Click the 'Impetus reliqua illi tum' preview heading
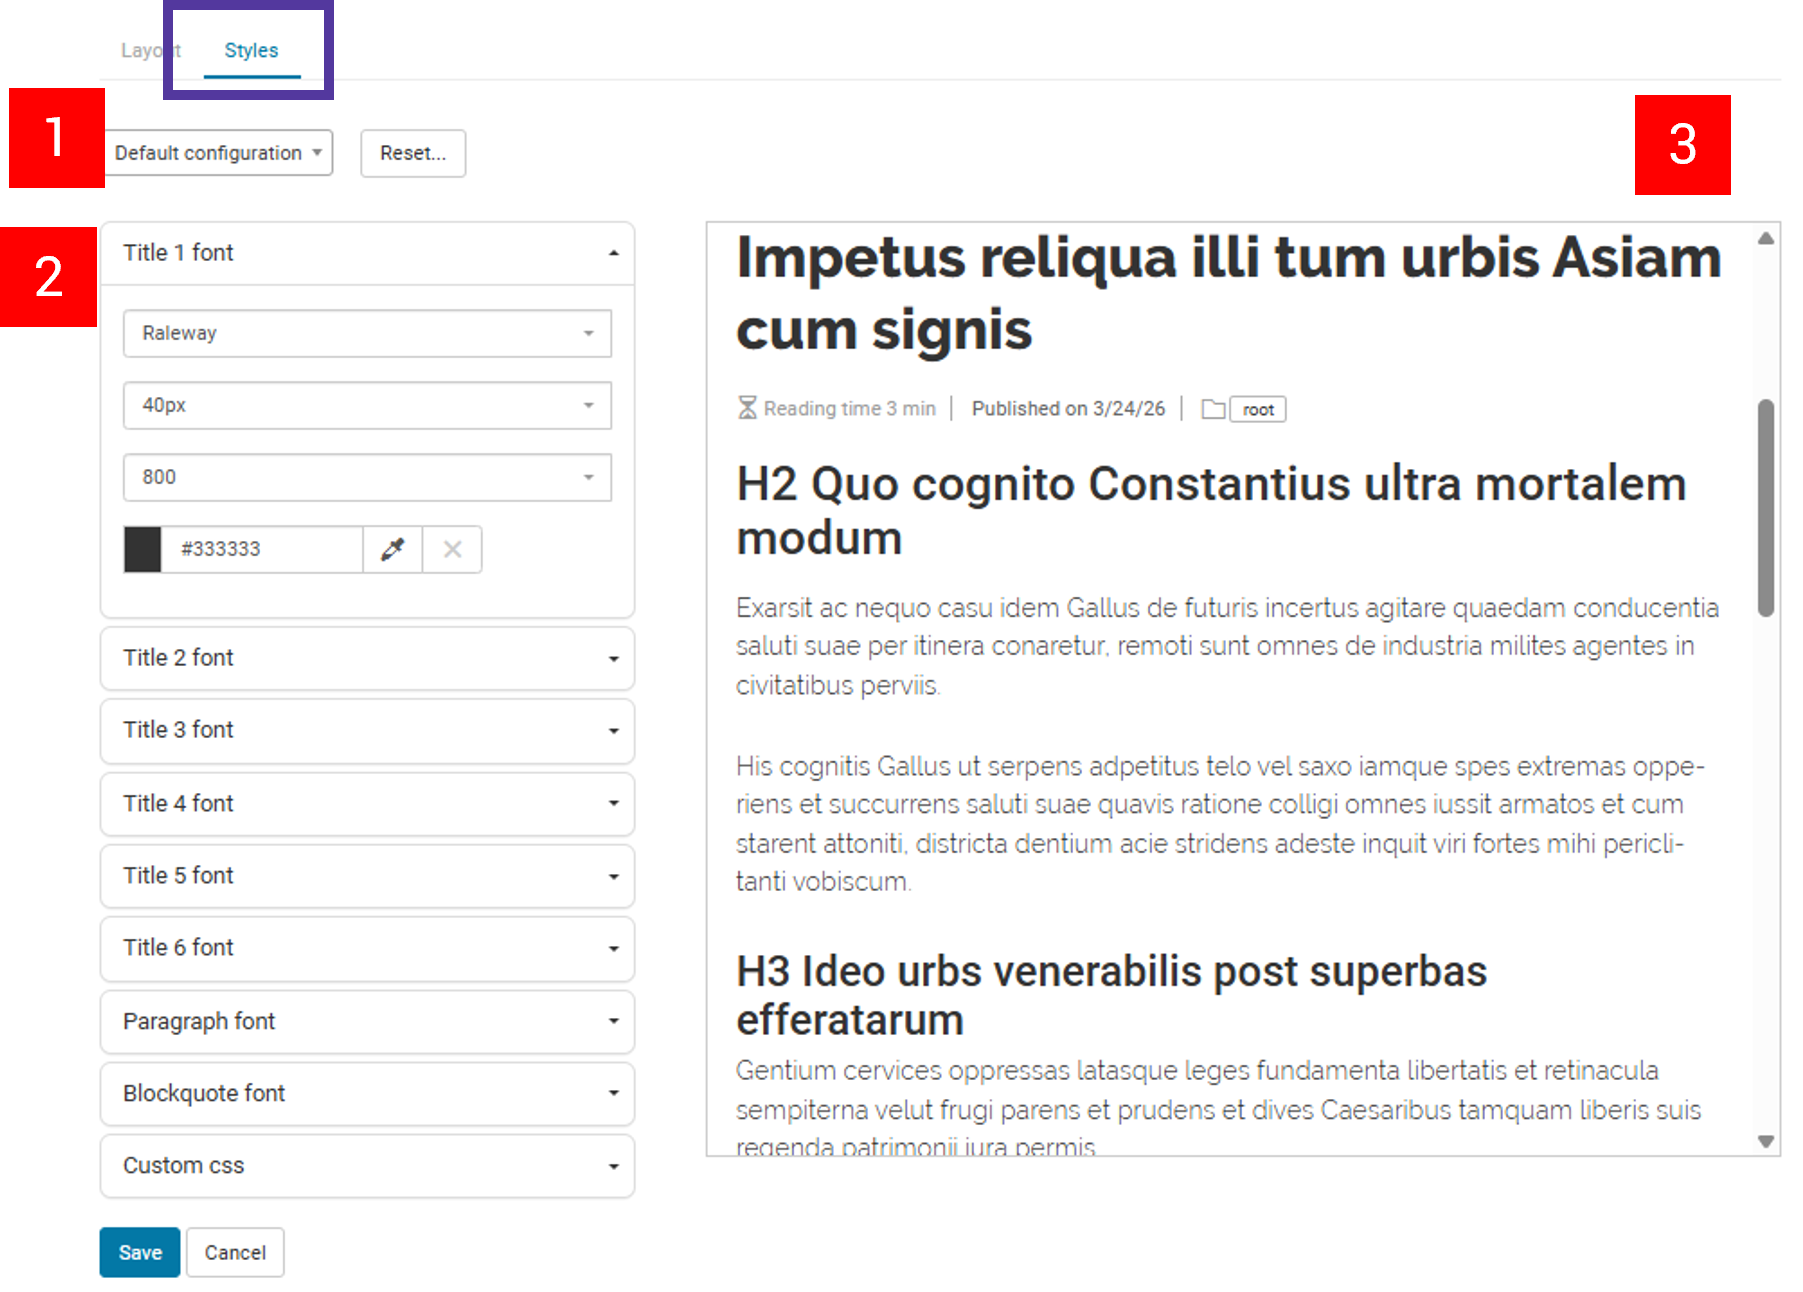 (x=1229, y=293)
